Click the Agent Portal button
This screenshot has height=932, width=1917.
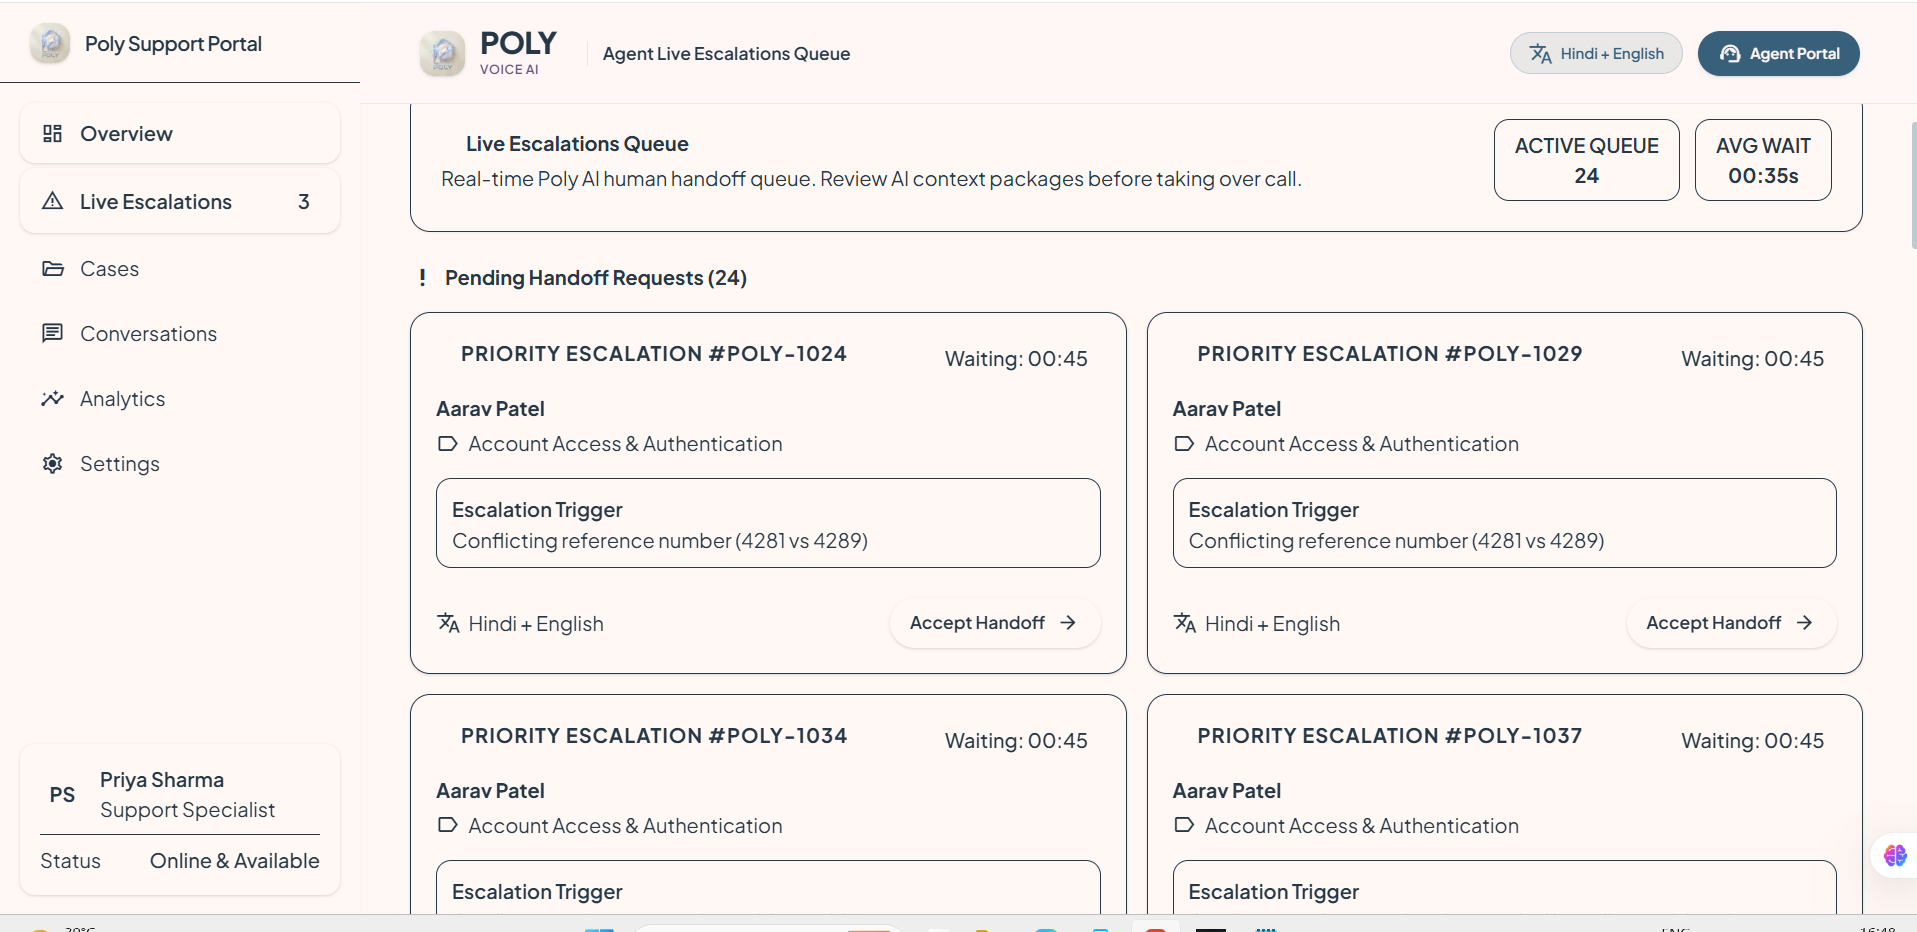[x=1779, y=54]
